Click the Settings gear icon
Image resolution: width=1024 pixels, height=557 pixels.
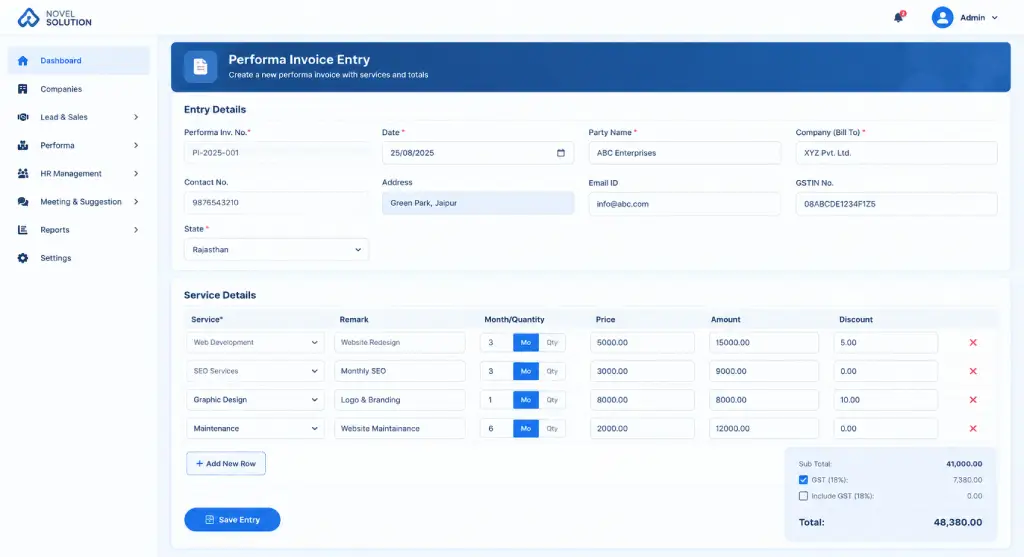[x=23, y=258]
